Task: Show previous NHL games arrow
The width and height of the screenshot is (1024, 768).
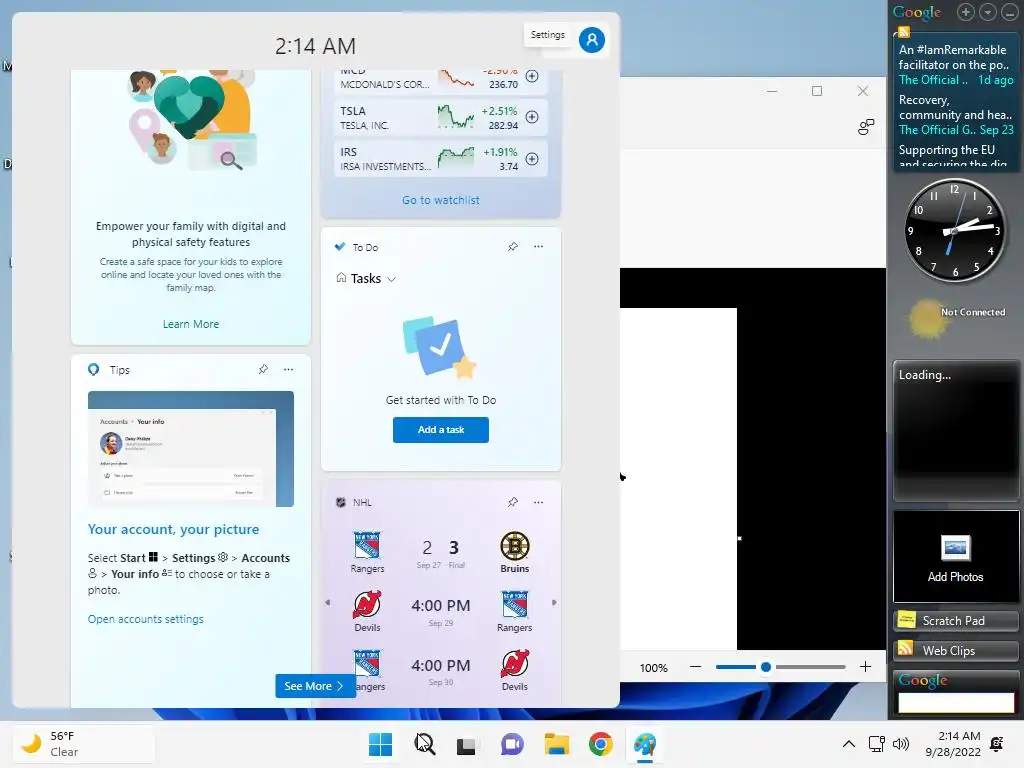Action: [x=328, y=603]
